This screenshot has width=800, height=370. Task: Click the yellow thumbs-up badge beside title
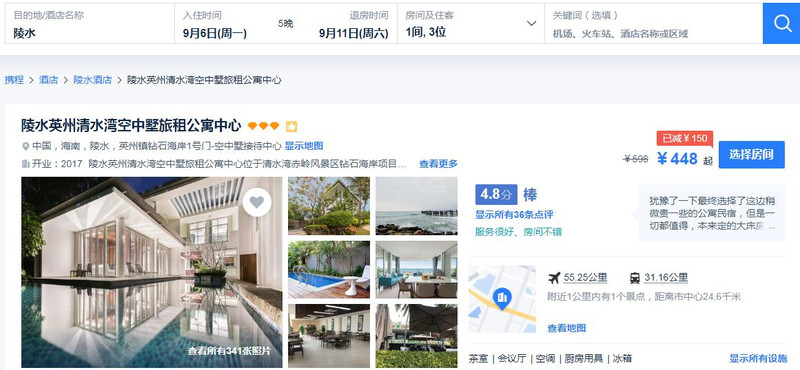(291, 126)
